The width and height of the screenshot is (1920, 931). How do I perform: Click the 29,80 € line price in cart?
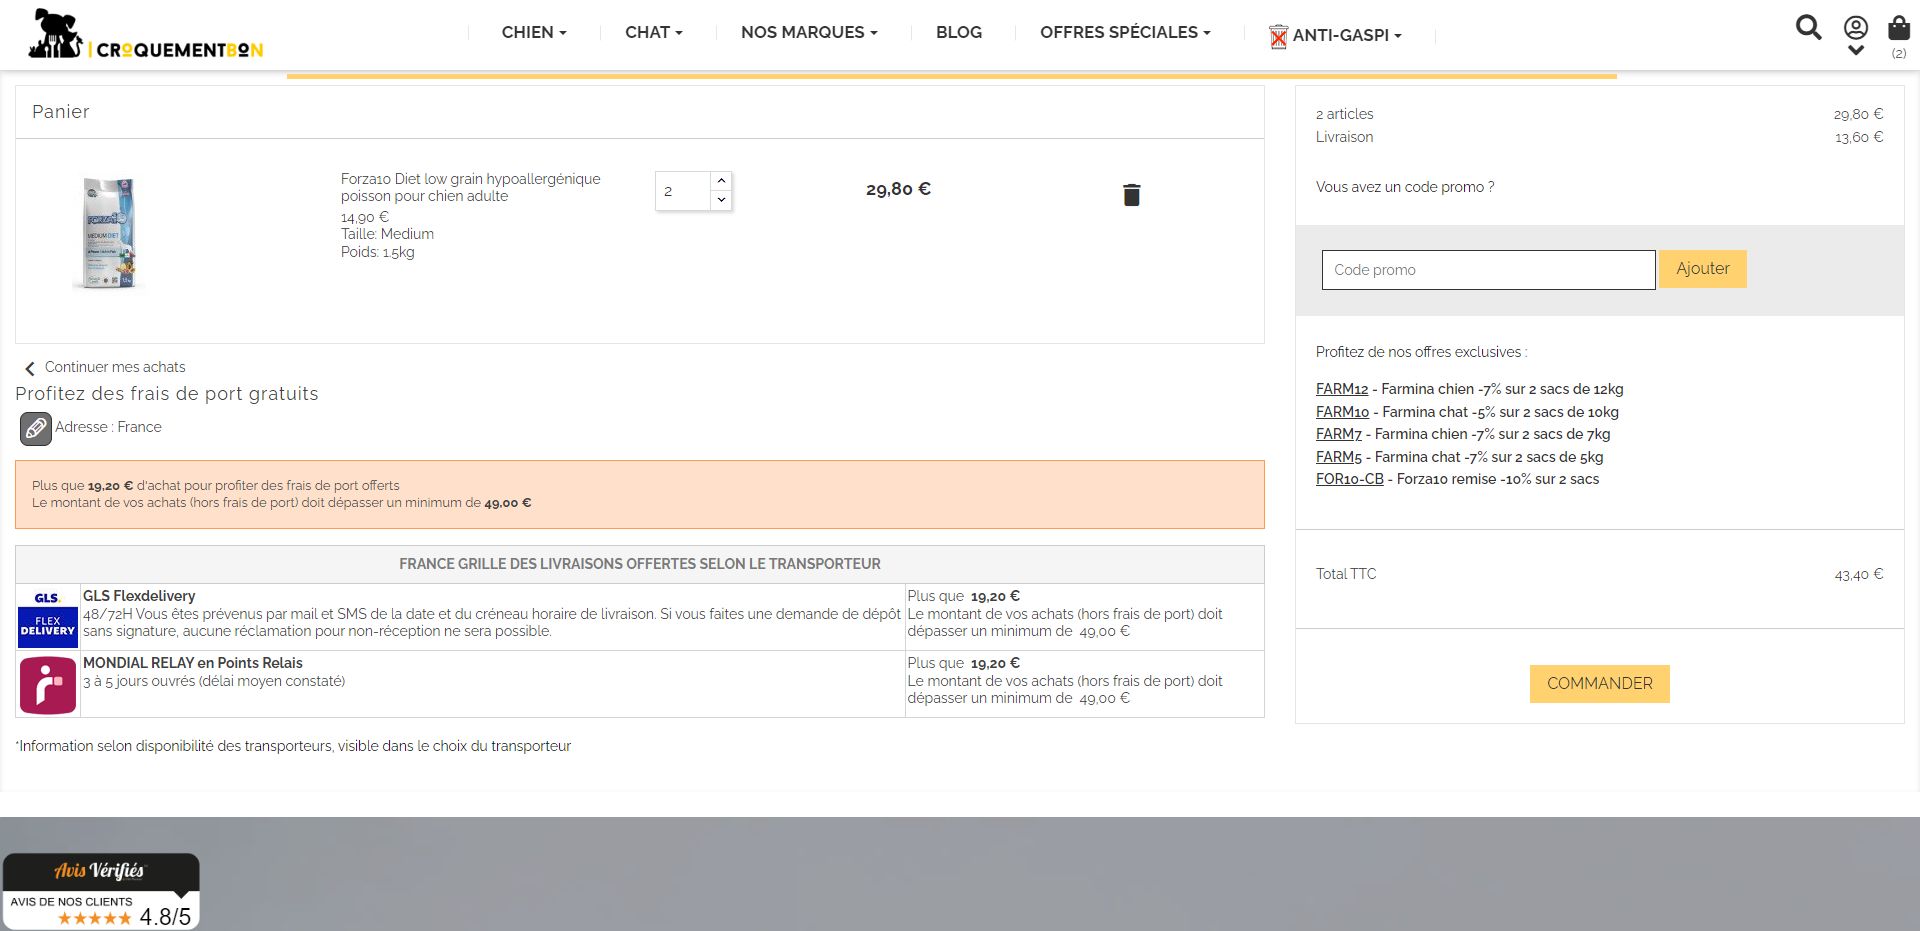point(898,189)
